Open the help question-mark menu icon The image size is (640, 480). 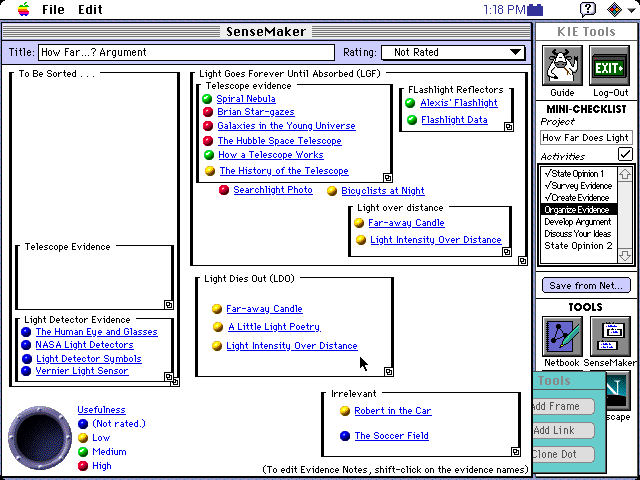[x=588, y=9]
